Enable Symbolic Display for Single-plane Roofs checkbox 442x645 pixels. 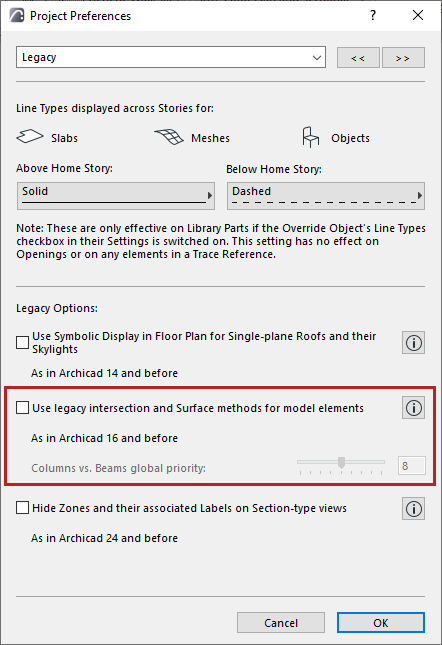point(22,342)
